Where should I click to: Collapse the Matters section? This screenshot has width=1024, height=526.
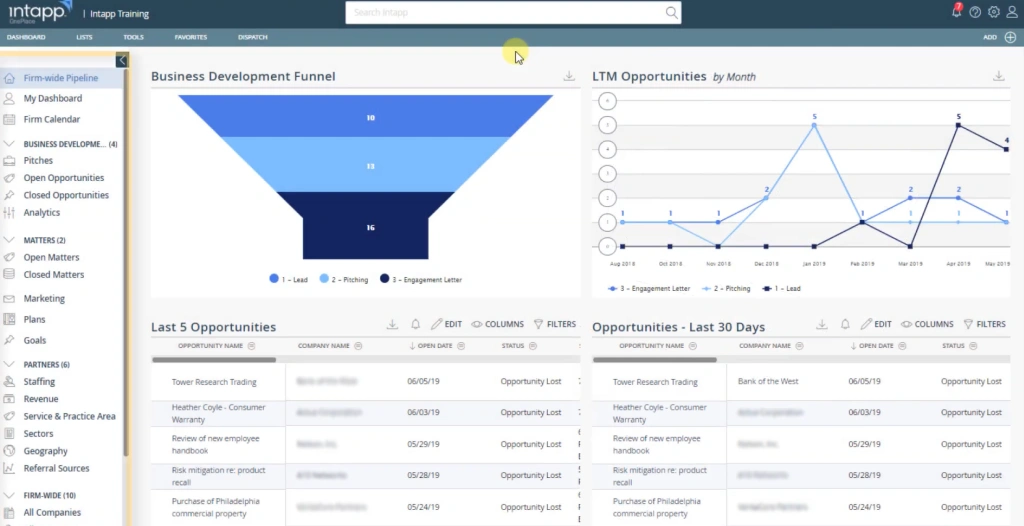click(x=9, y=240)
